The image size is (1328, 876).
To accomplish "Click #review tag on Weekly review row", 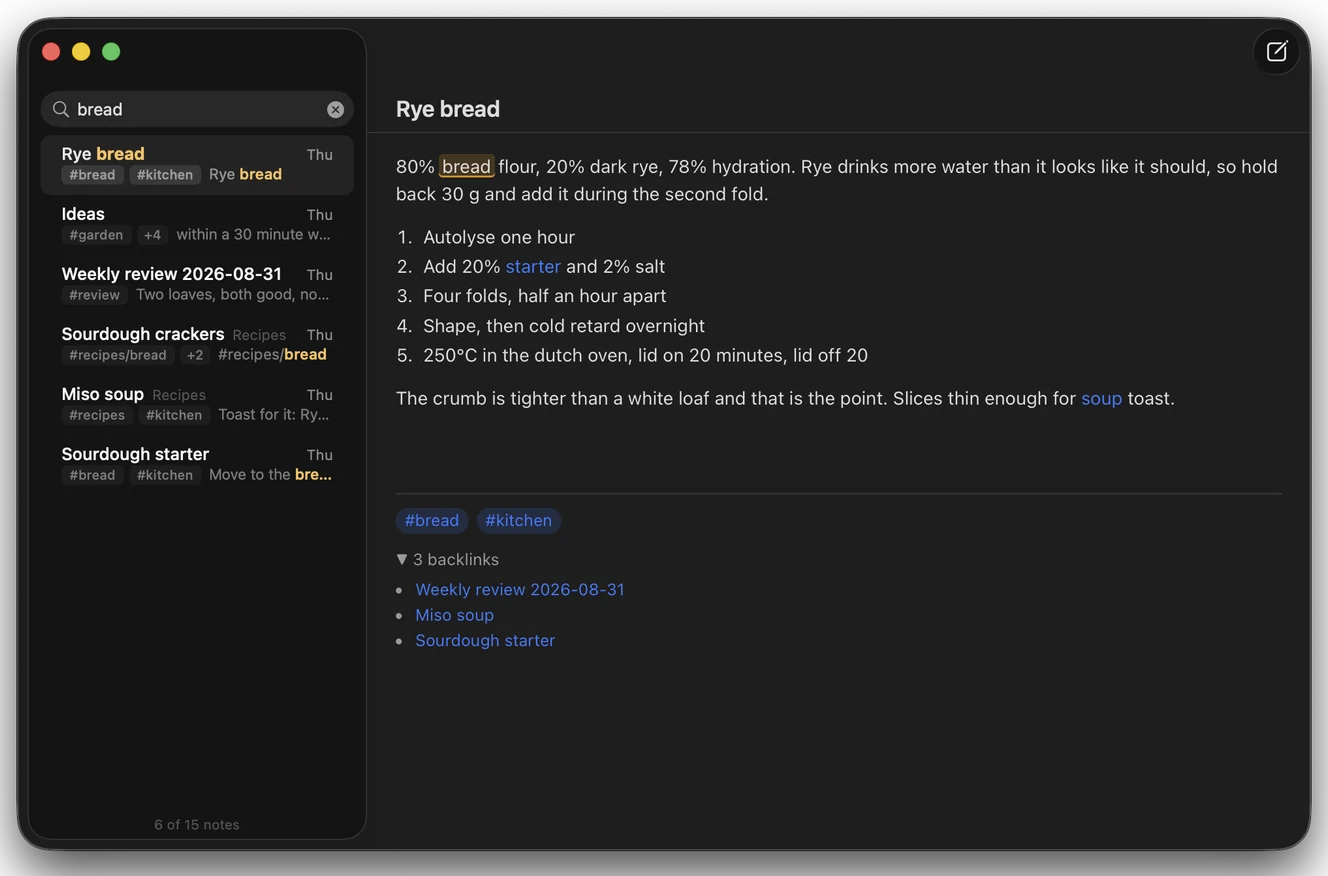I will click(x=94, y=295).
